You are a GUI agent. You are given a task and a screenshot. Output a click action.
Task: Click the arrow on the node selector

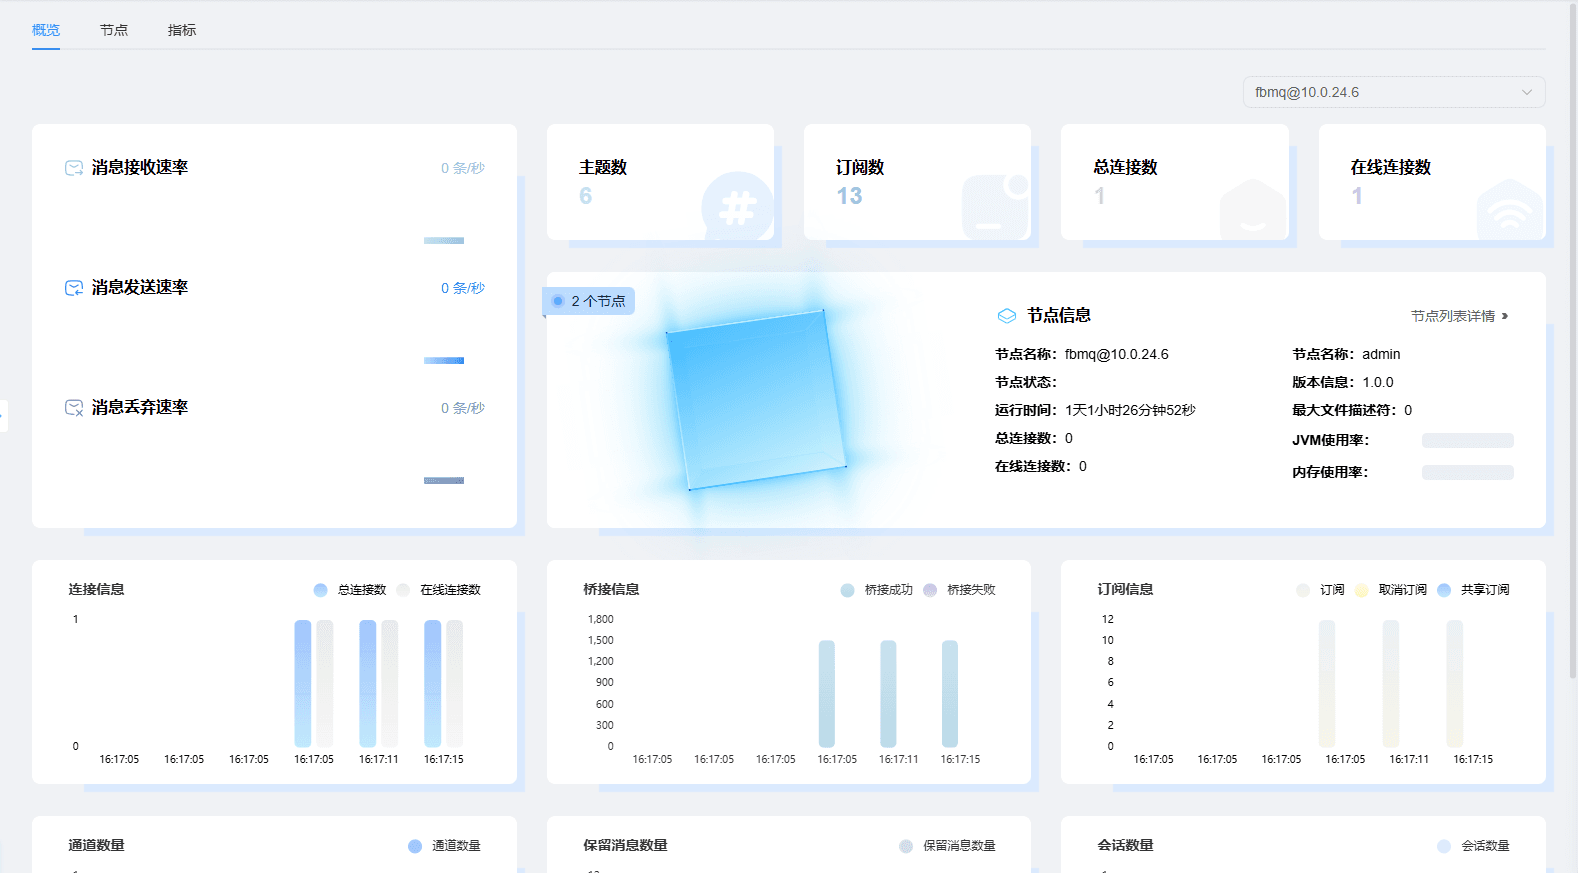click(x=1527, y=92)
